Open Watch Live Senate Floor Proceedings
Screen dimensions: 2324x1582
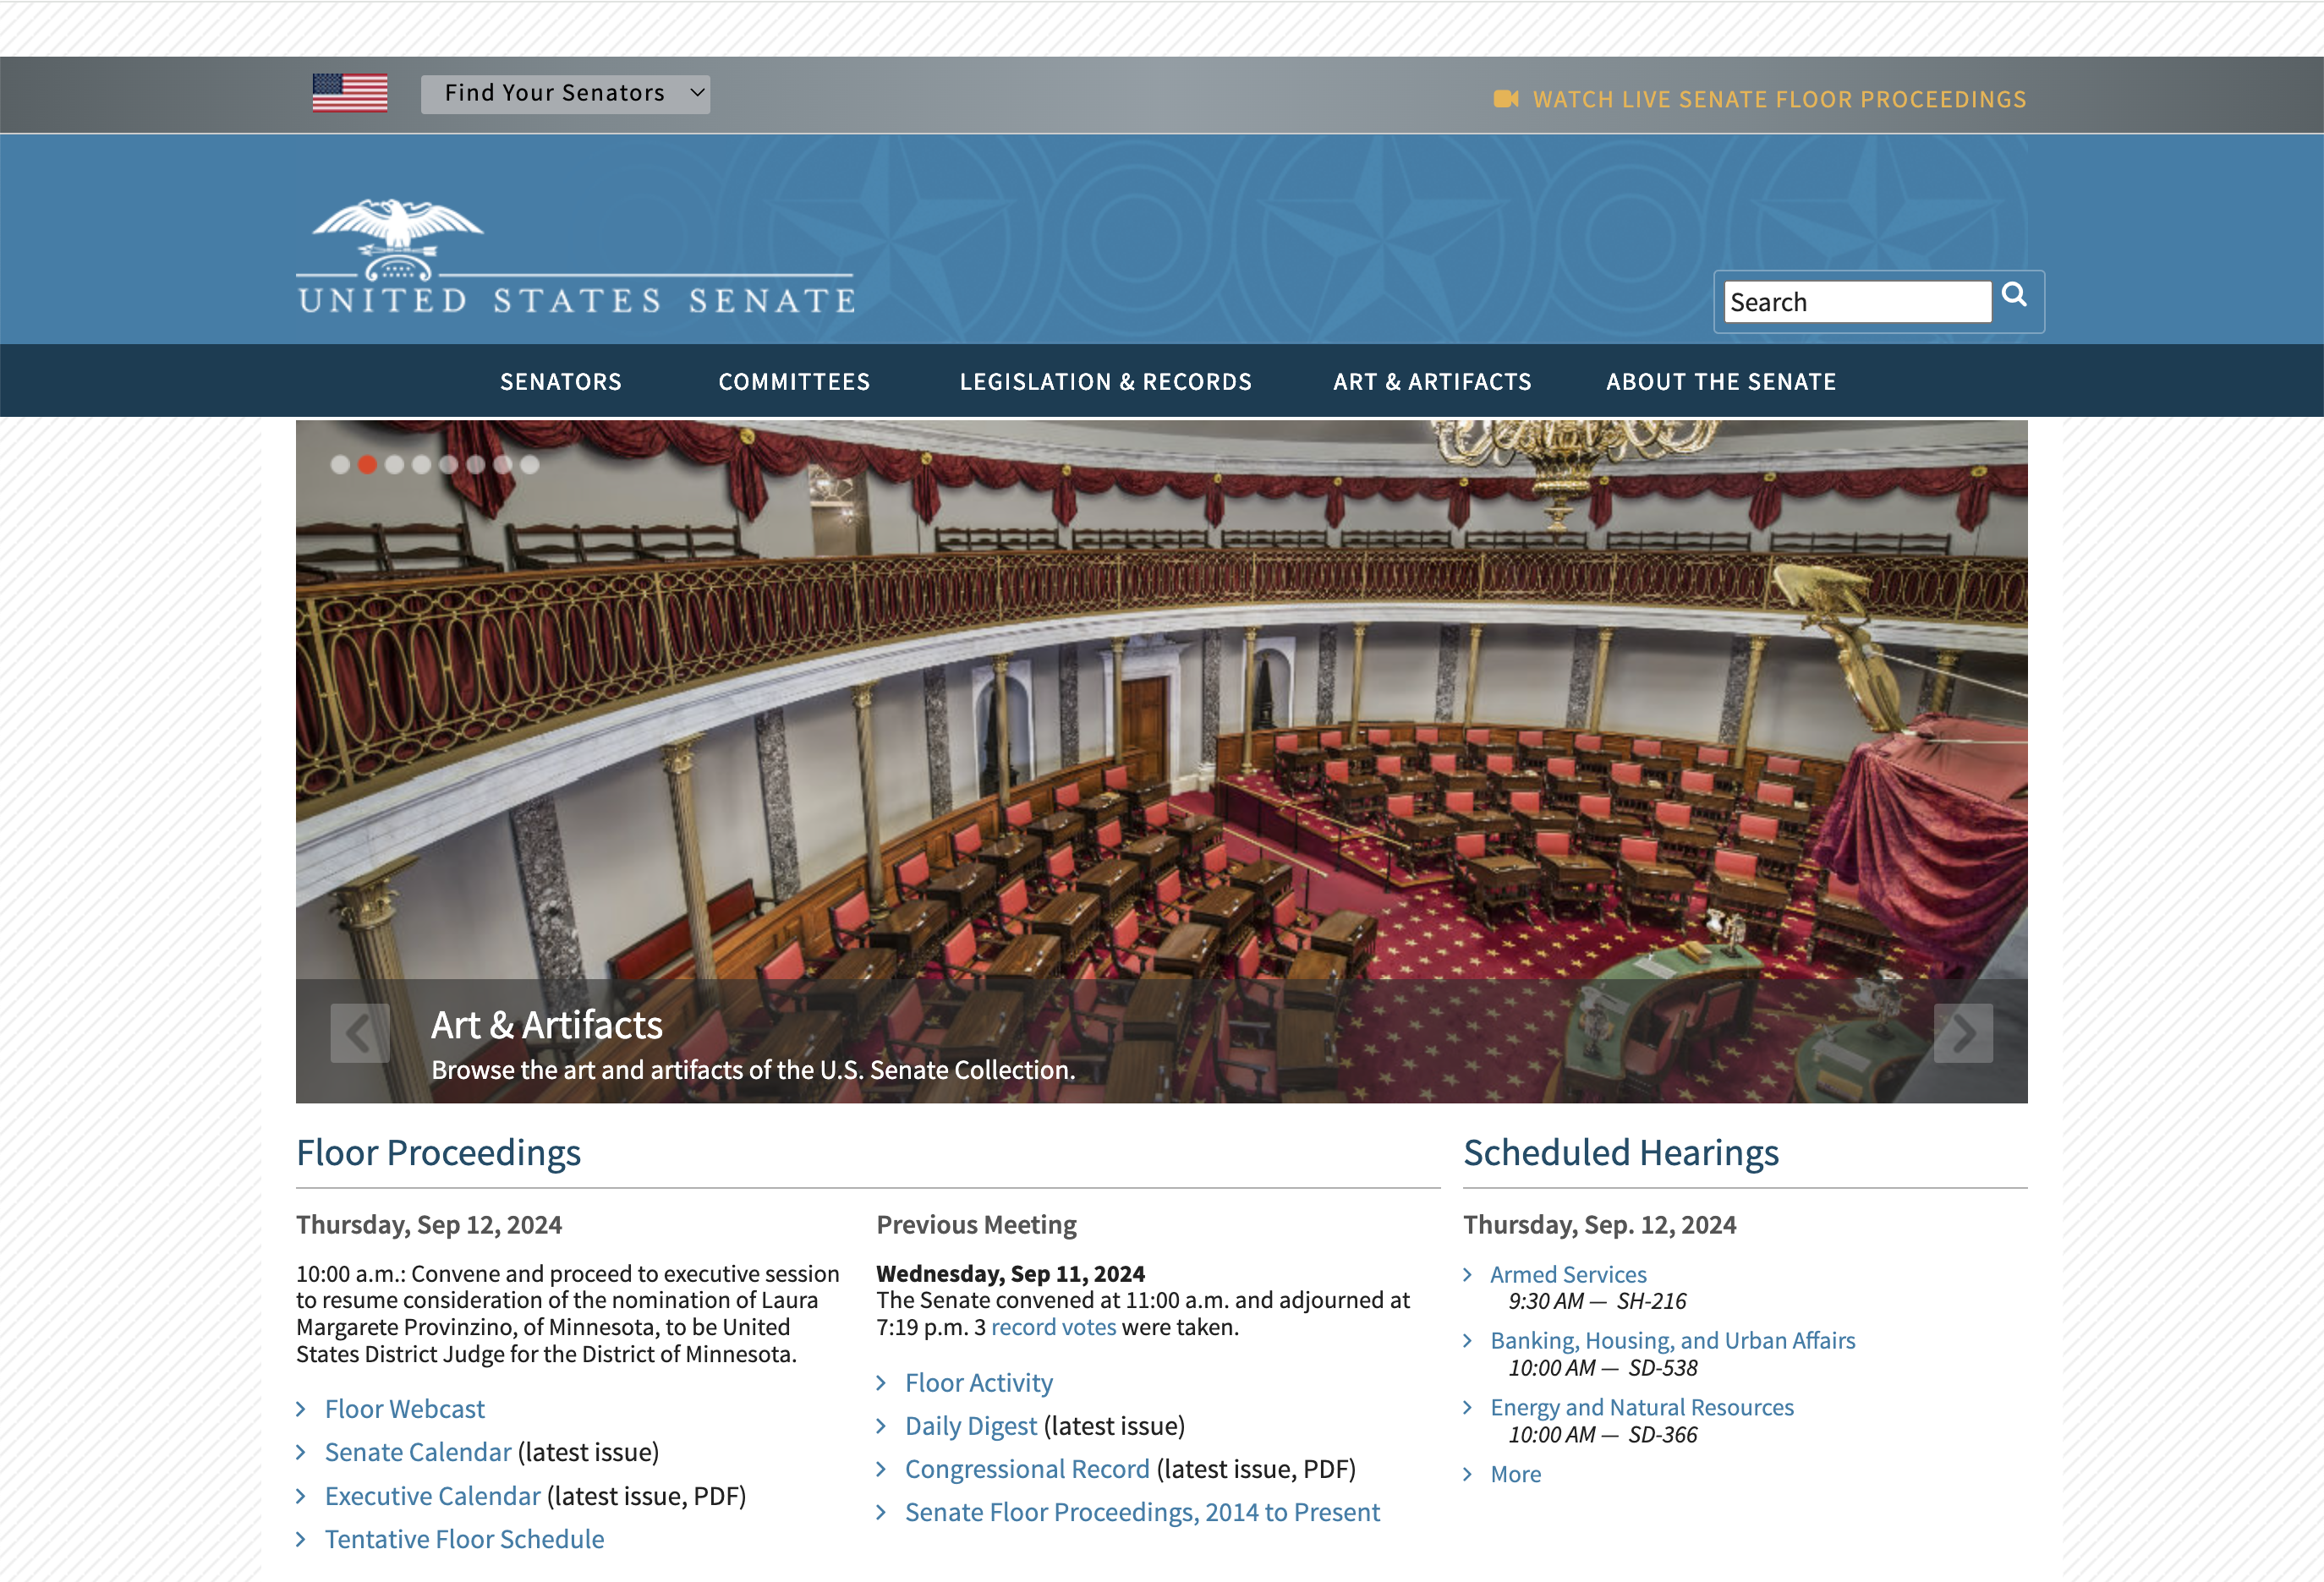point(1779,99)
